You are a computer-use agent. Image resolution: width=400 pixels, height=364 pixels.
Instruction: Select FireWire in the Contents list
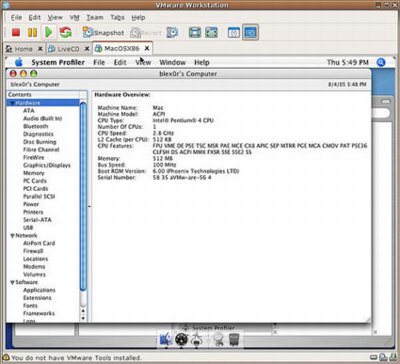pyautogui.click(x=34, y=157)
